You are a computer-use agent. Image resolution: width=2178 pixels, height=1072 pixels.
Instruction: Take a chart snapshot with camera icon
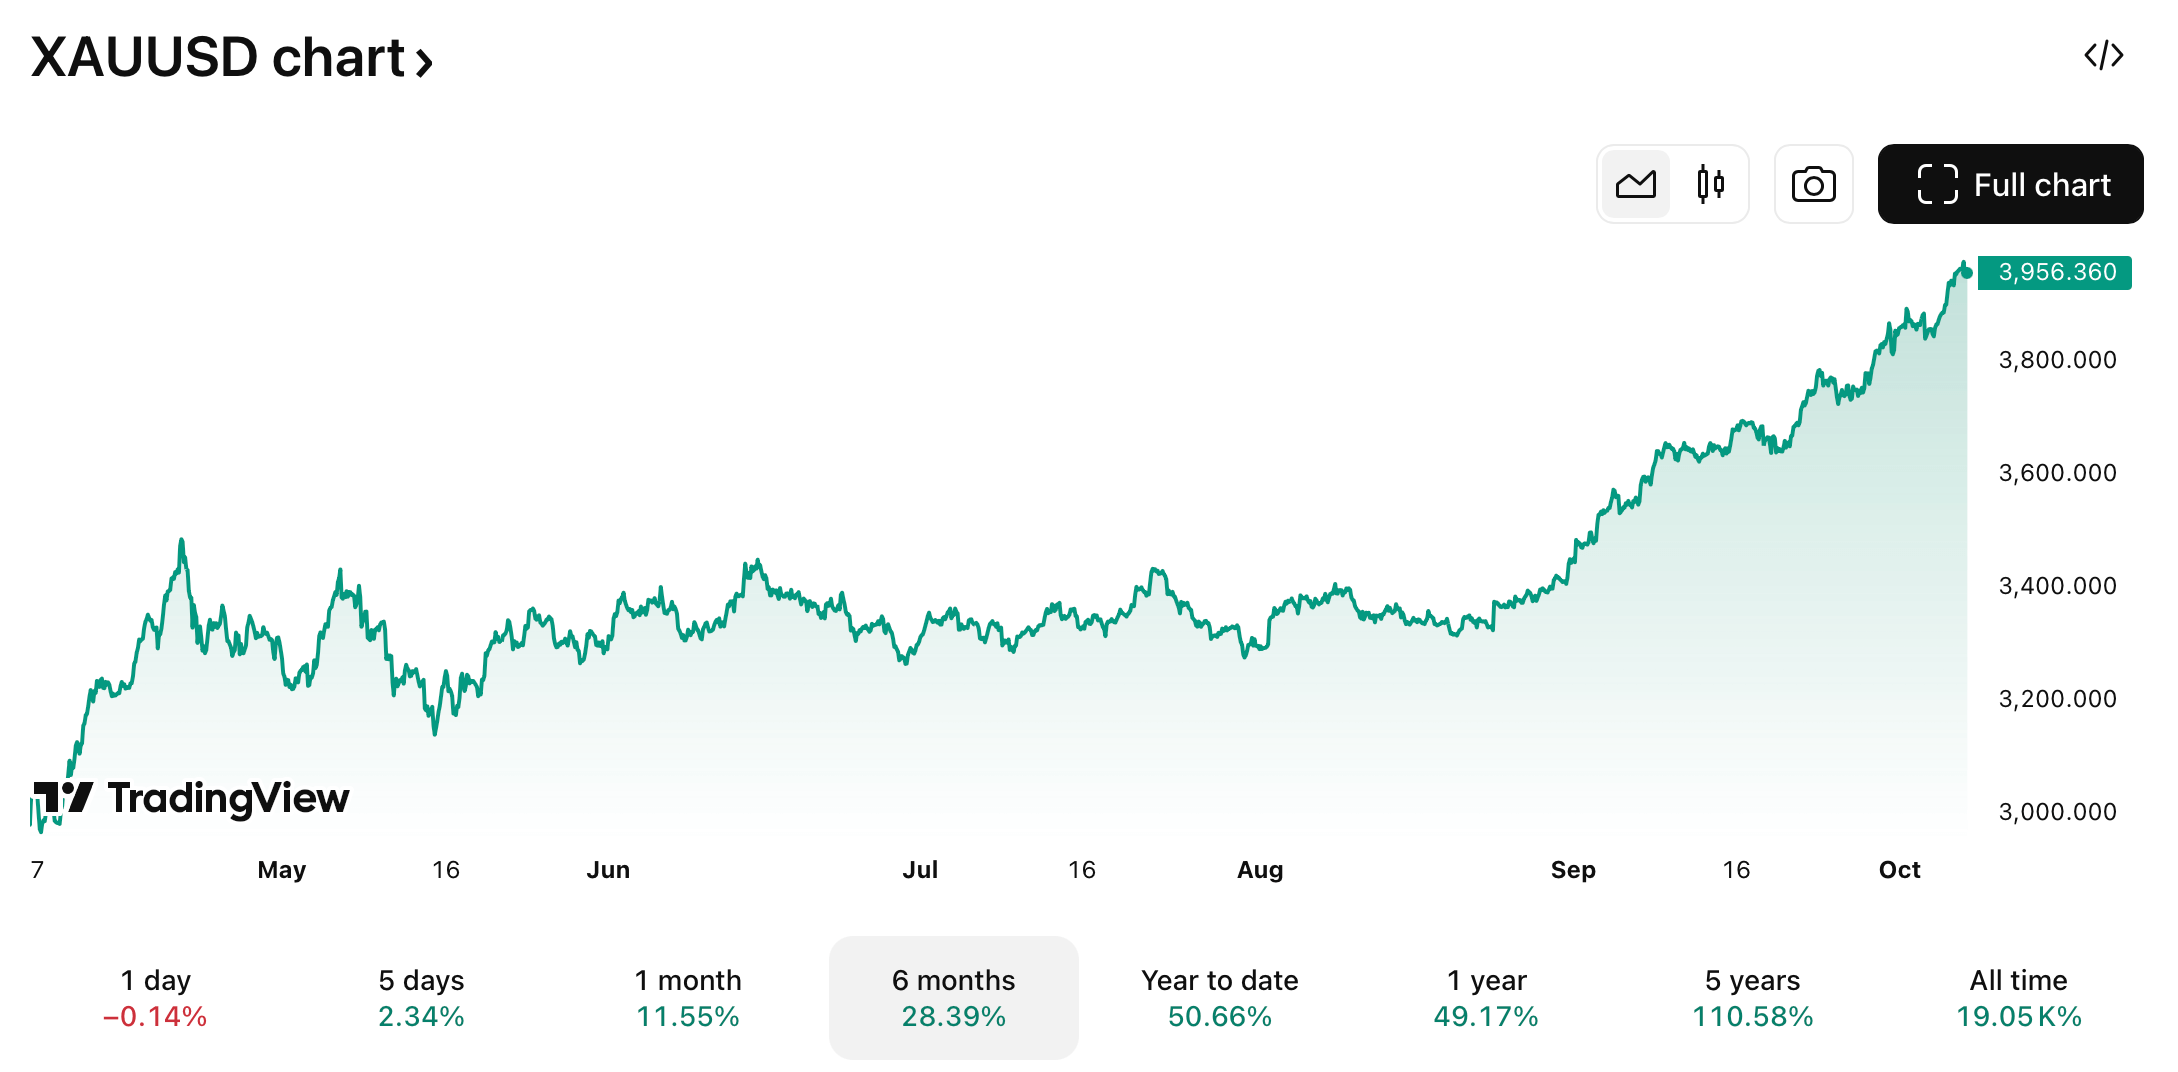pos(1813,185)
